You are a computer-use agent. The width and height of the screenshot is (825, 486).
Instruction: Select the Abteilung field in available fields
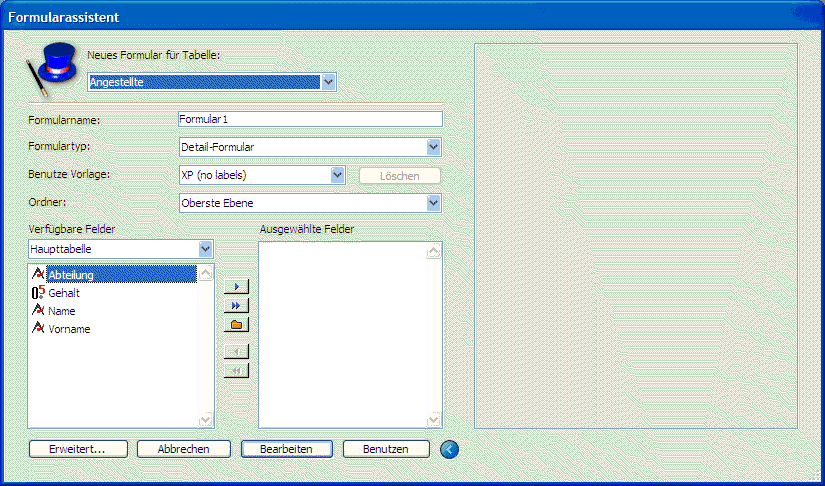[70, 275]
